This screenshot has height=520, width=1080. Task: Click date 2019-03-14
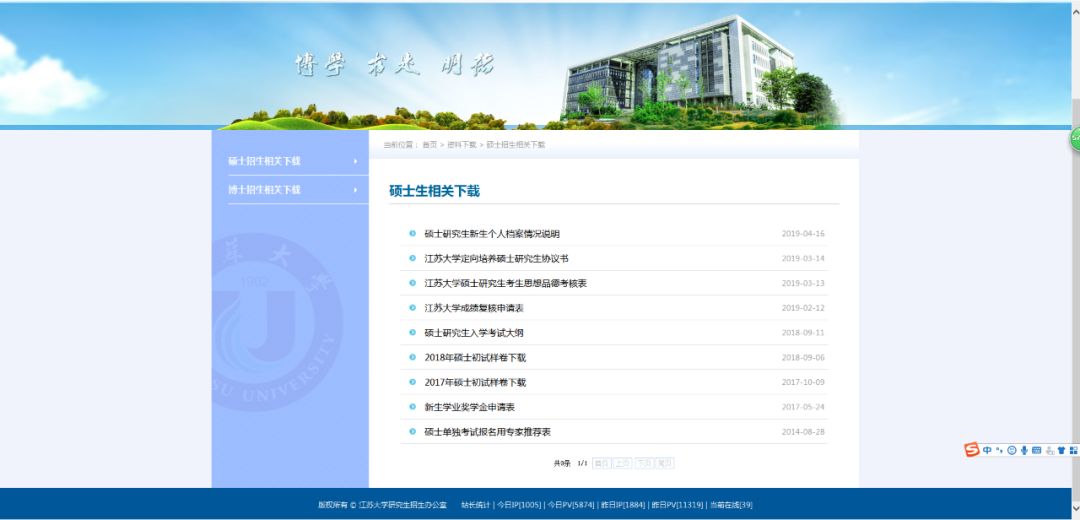[x=803, y=259]
